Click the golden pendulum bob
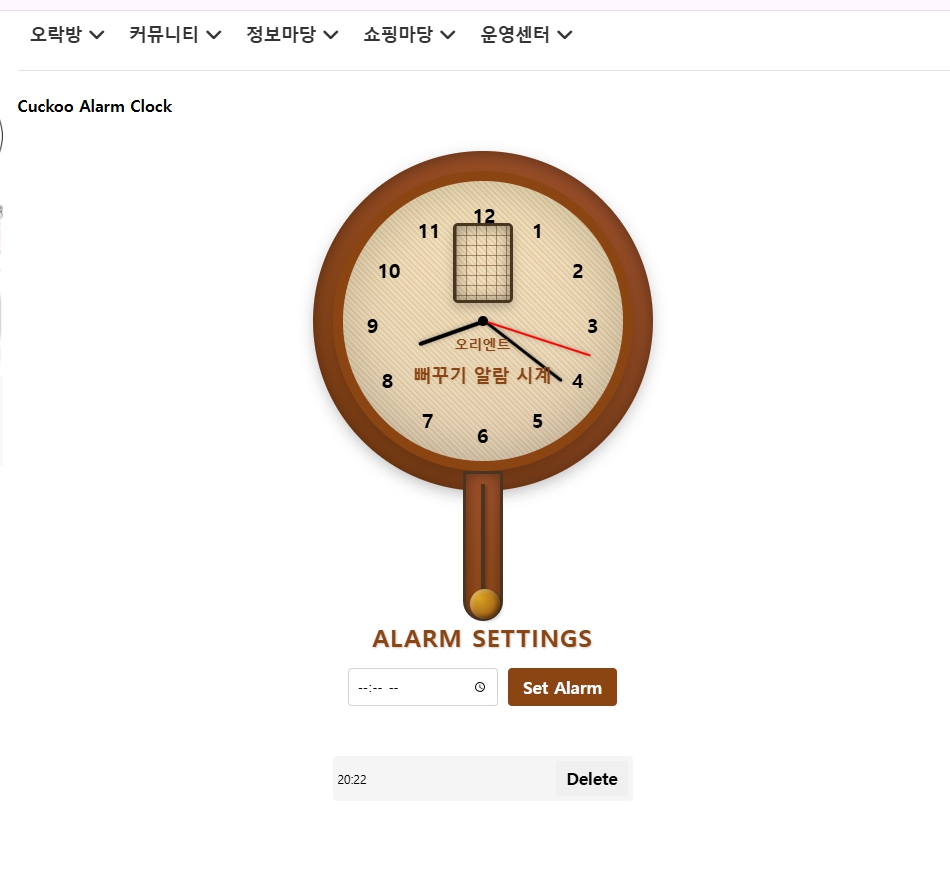Screen dimensions: 950x892 point(484,604)
